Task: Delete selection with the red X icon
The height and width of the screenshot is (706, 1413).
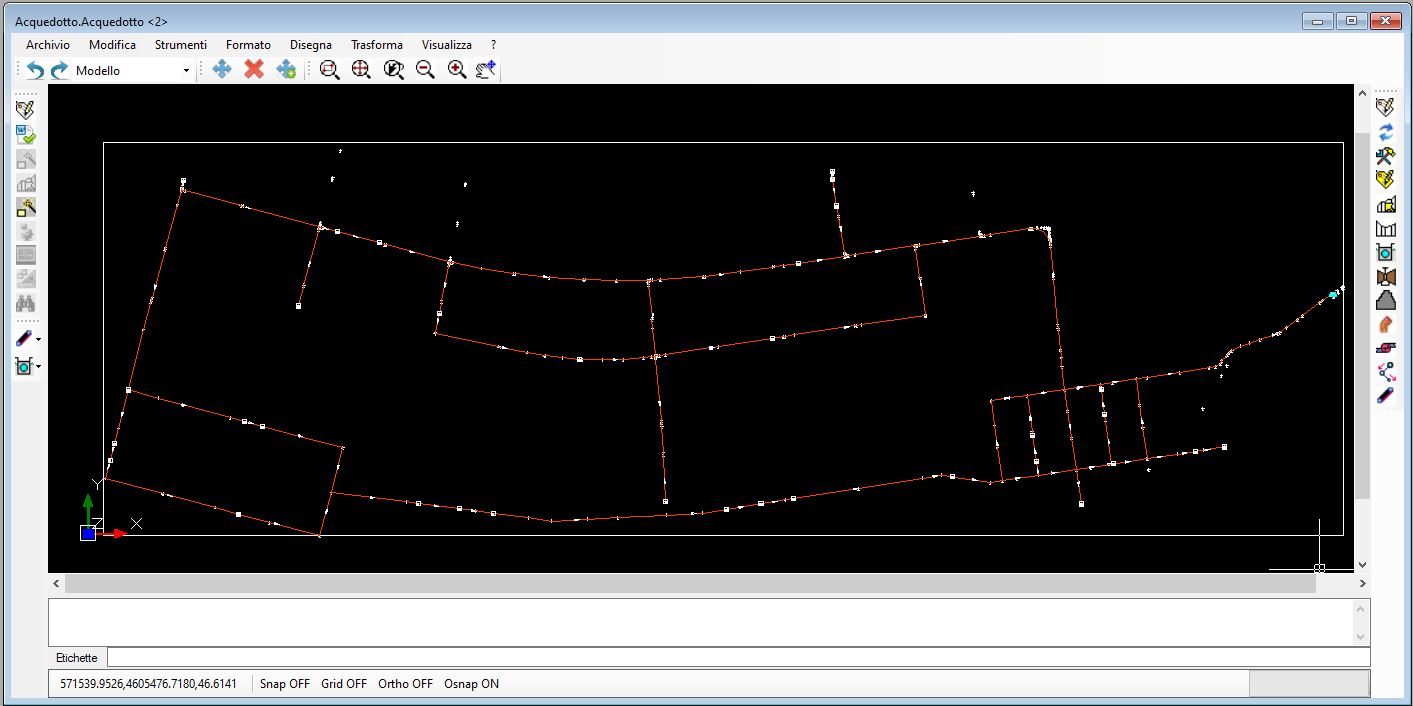Action: tap(254, 69)
